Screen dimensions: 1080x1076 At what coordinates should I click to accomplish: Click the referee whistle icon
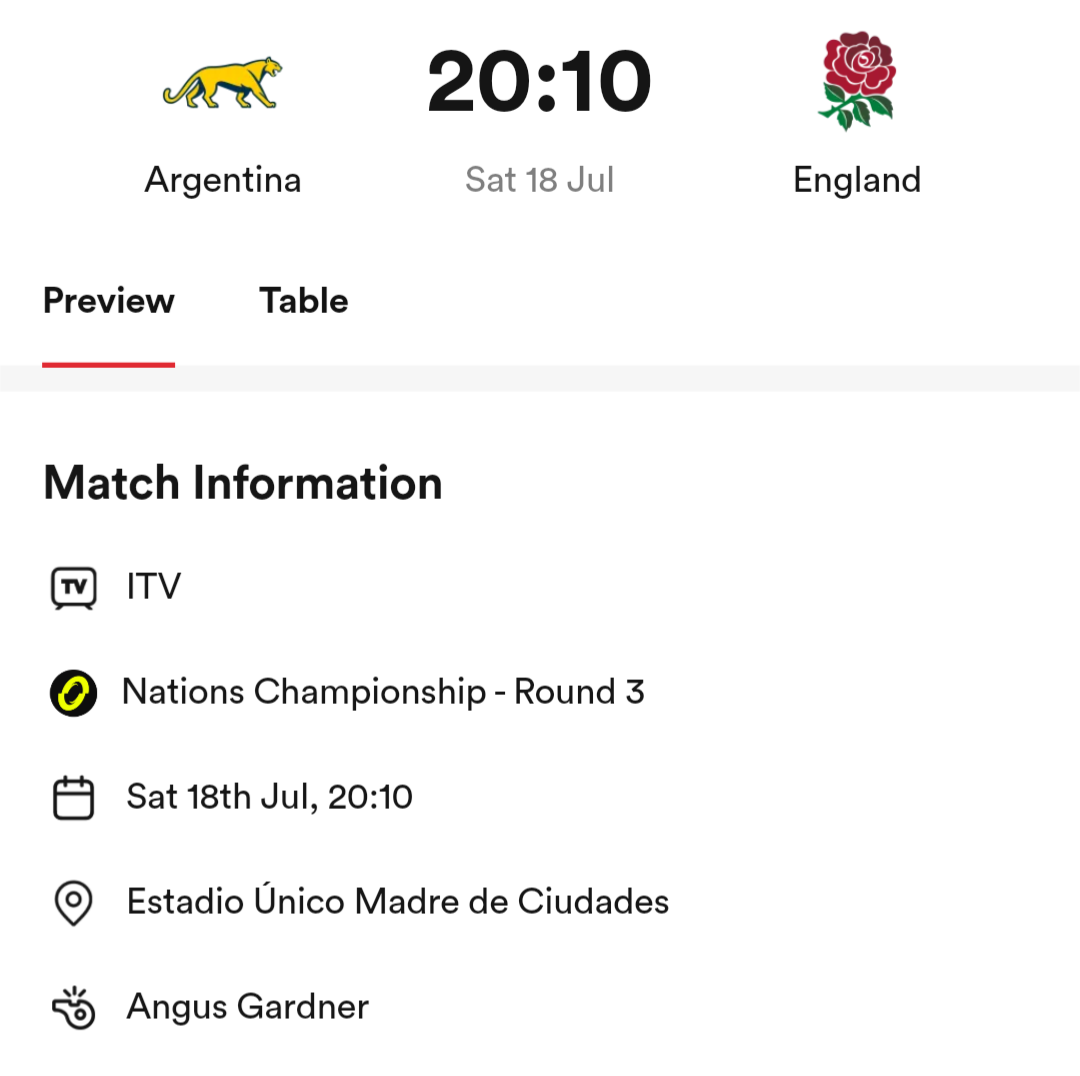[x=74, y=1008]
